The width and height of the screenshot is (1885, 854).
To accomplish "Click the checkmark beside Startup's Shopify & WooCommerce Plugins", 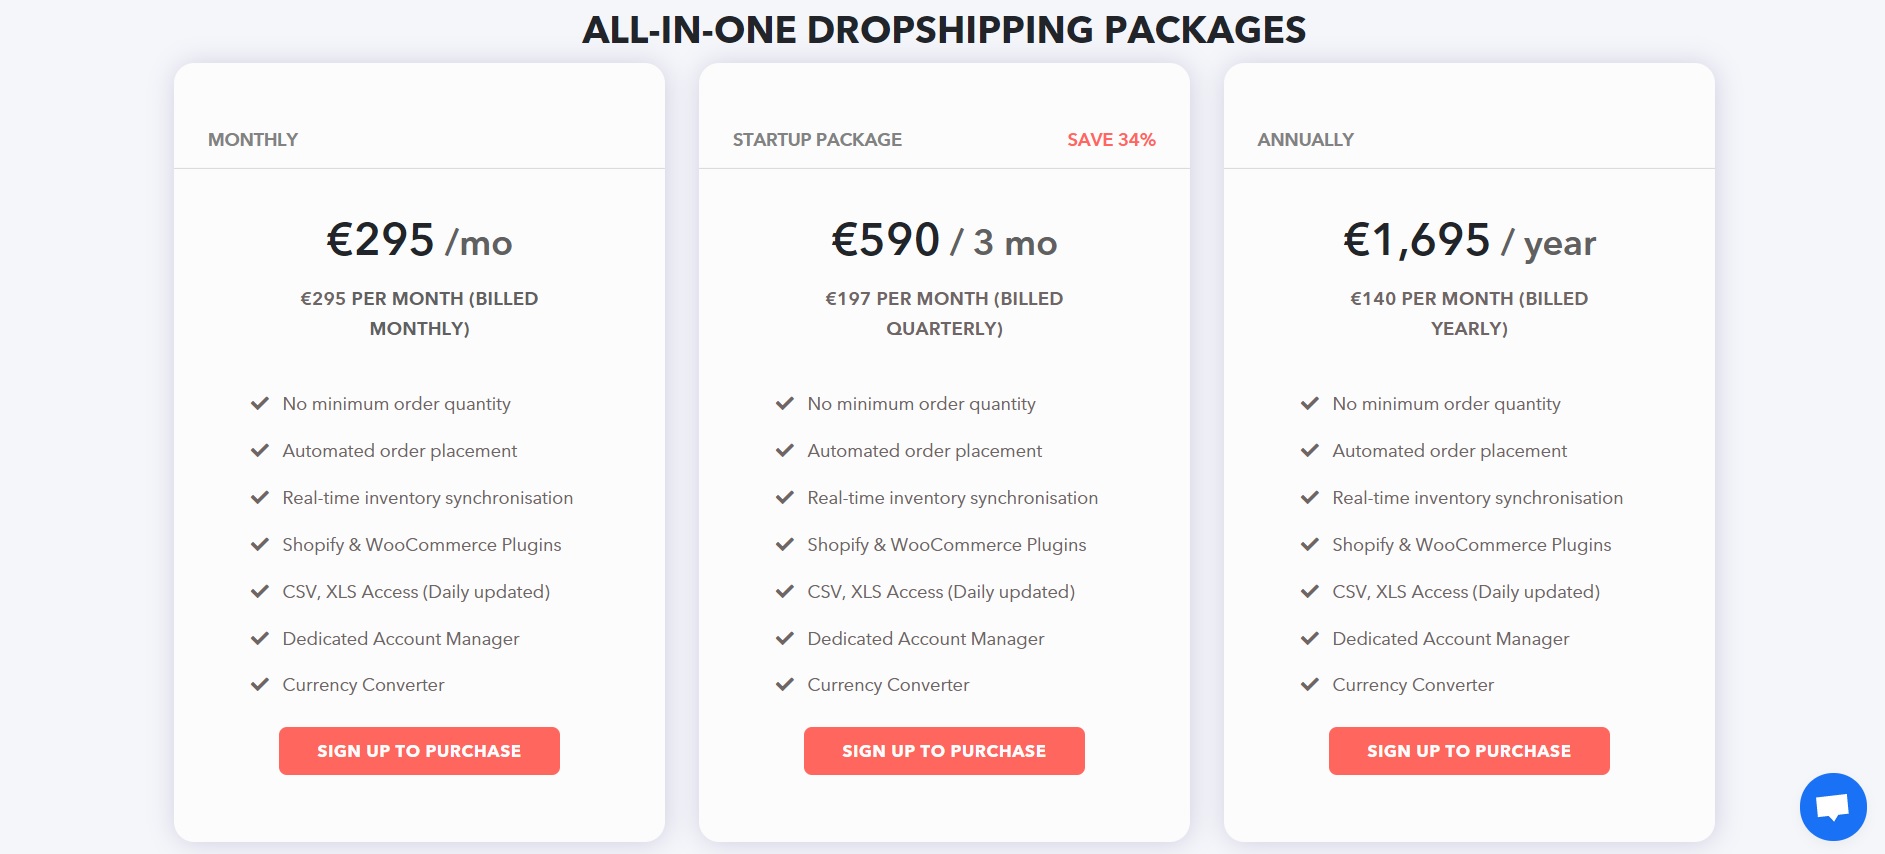I will pos(783,544).
